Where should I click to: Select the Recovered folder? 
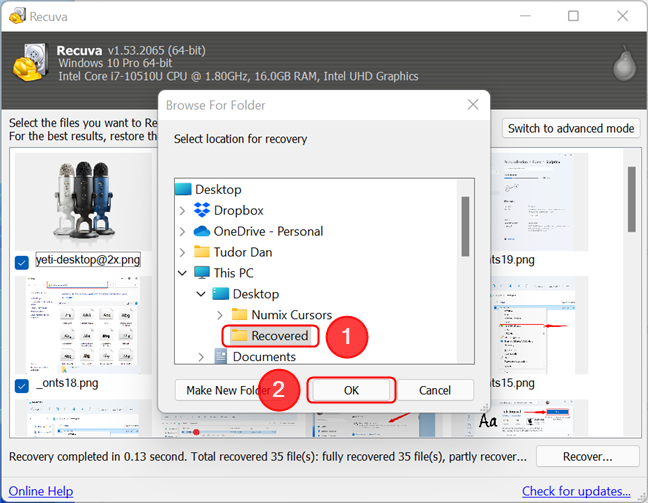pos(279,336)
